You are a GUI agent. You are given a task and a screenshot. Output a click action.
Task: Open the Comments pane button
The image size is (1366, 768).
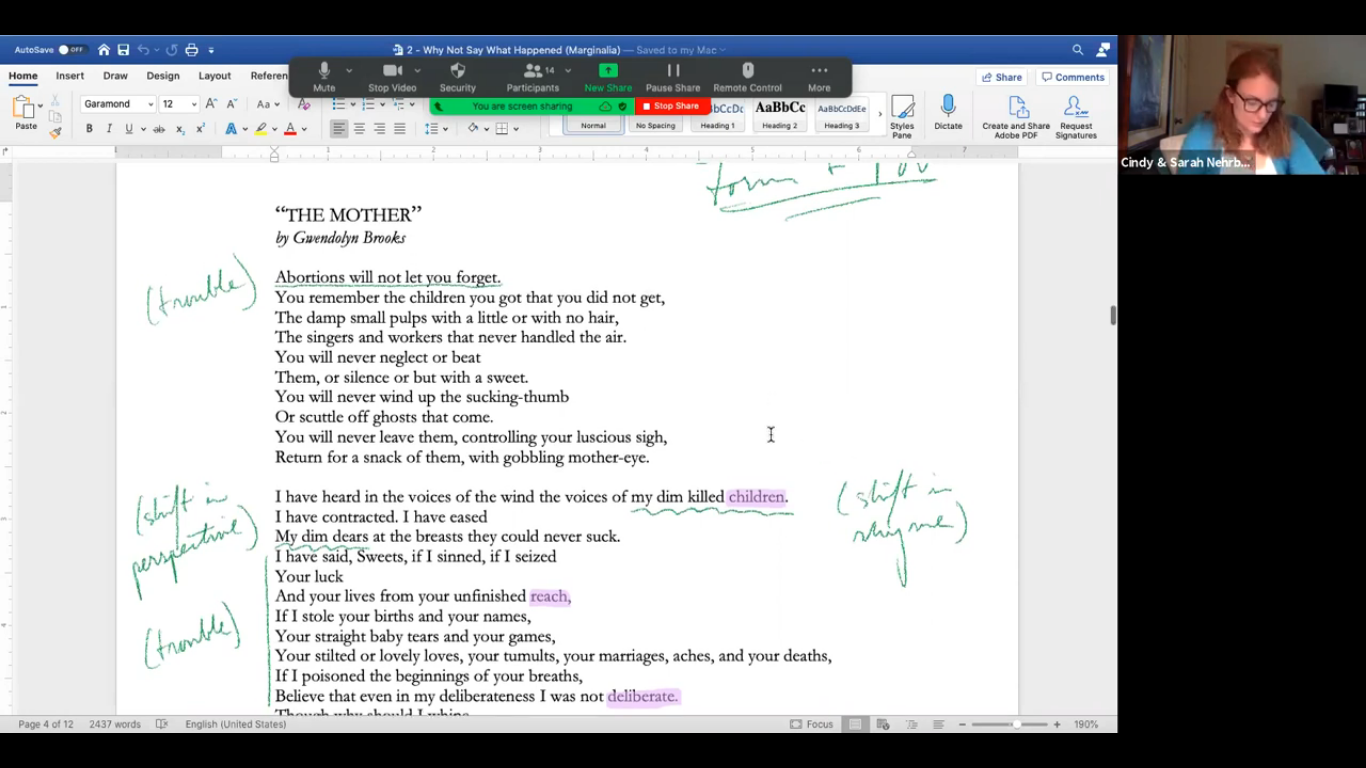tap(1073, 77)
